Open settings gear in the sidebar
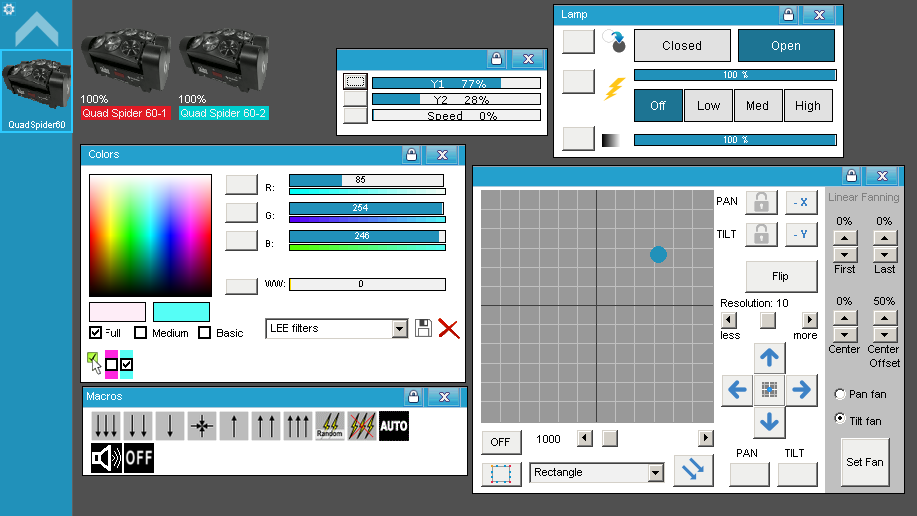 pos(9,9)
